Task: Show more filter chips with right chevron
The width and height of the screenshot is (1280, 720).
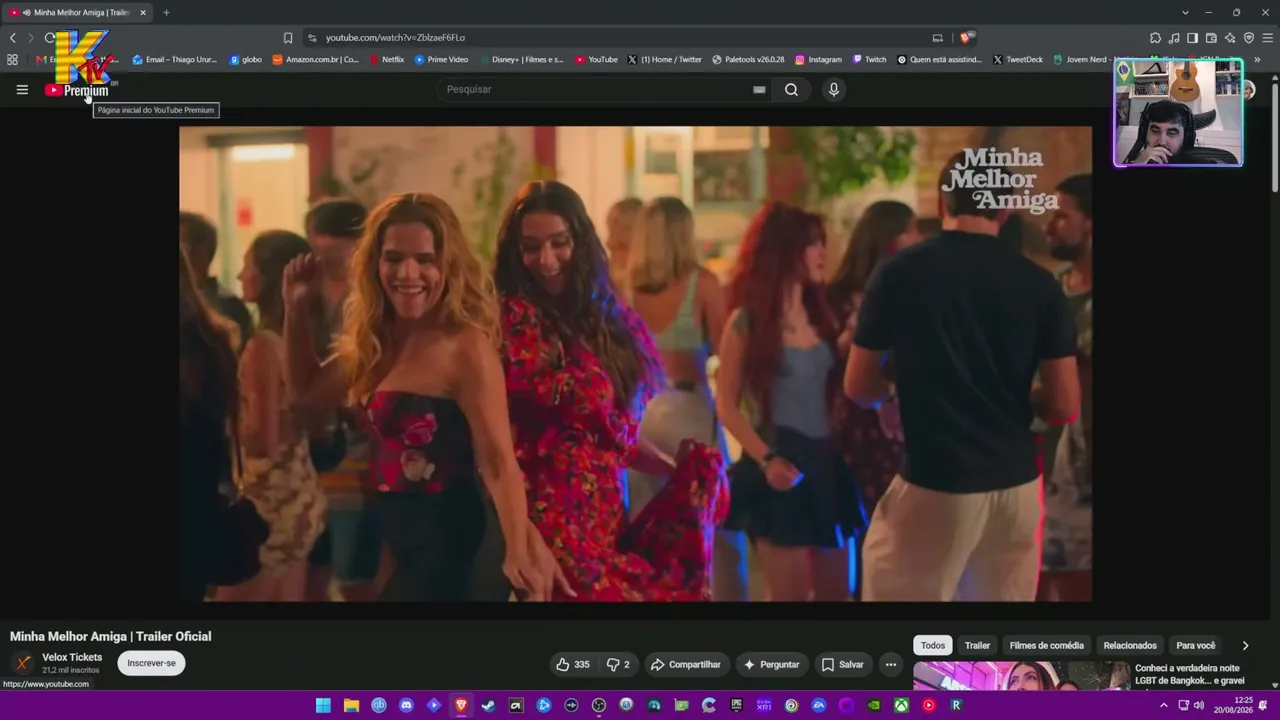Action: [x=1245, y=646]
